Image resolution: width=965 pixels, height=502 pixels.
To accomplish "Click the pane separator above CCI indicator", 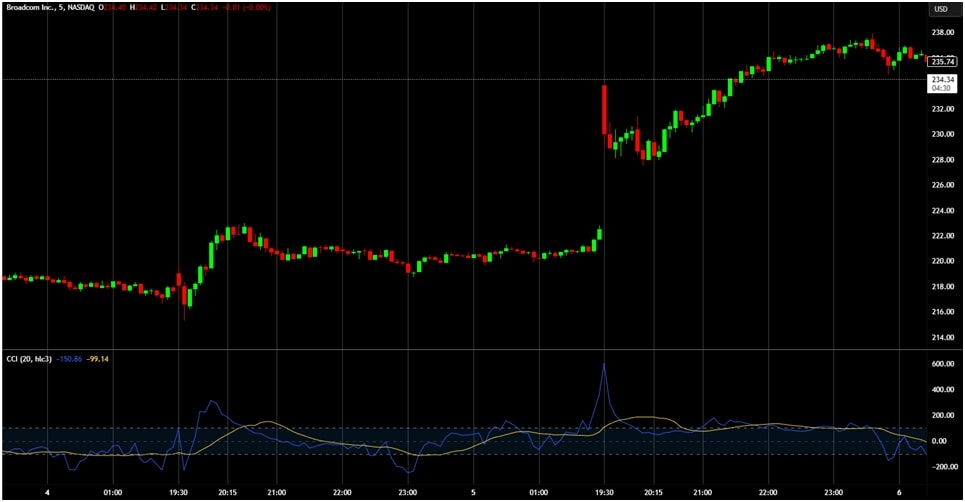I will click(x=460, y=349).
